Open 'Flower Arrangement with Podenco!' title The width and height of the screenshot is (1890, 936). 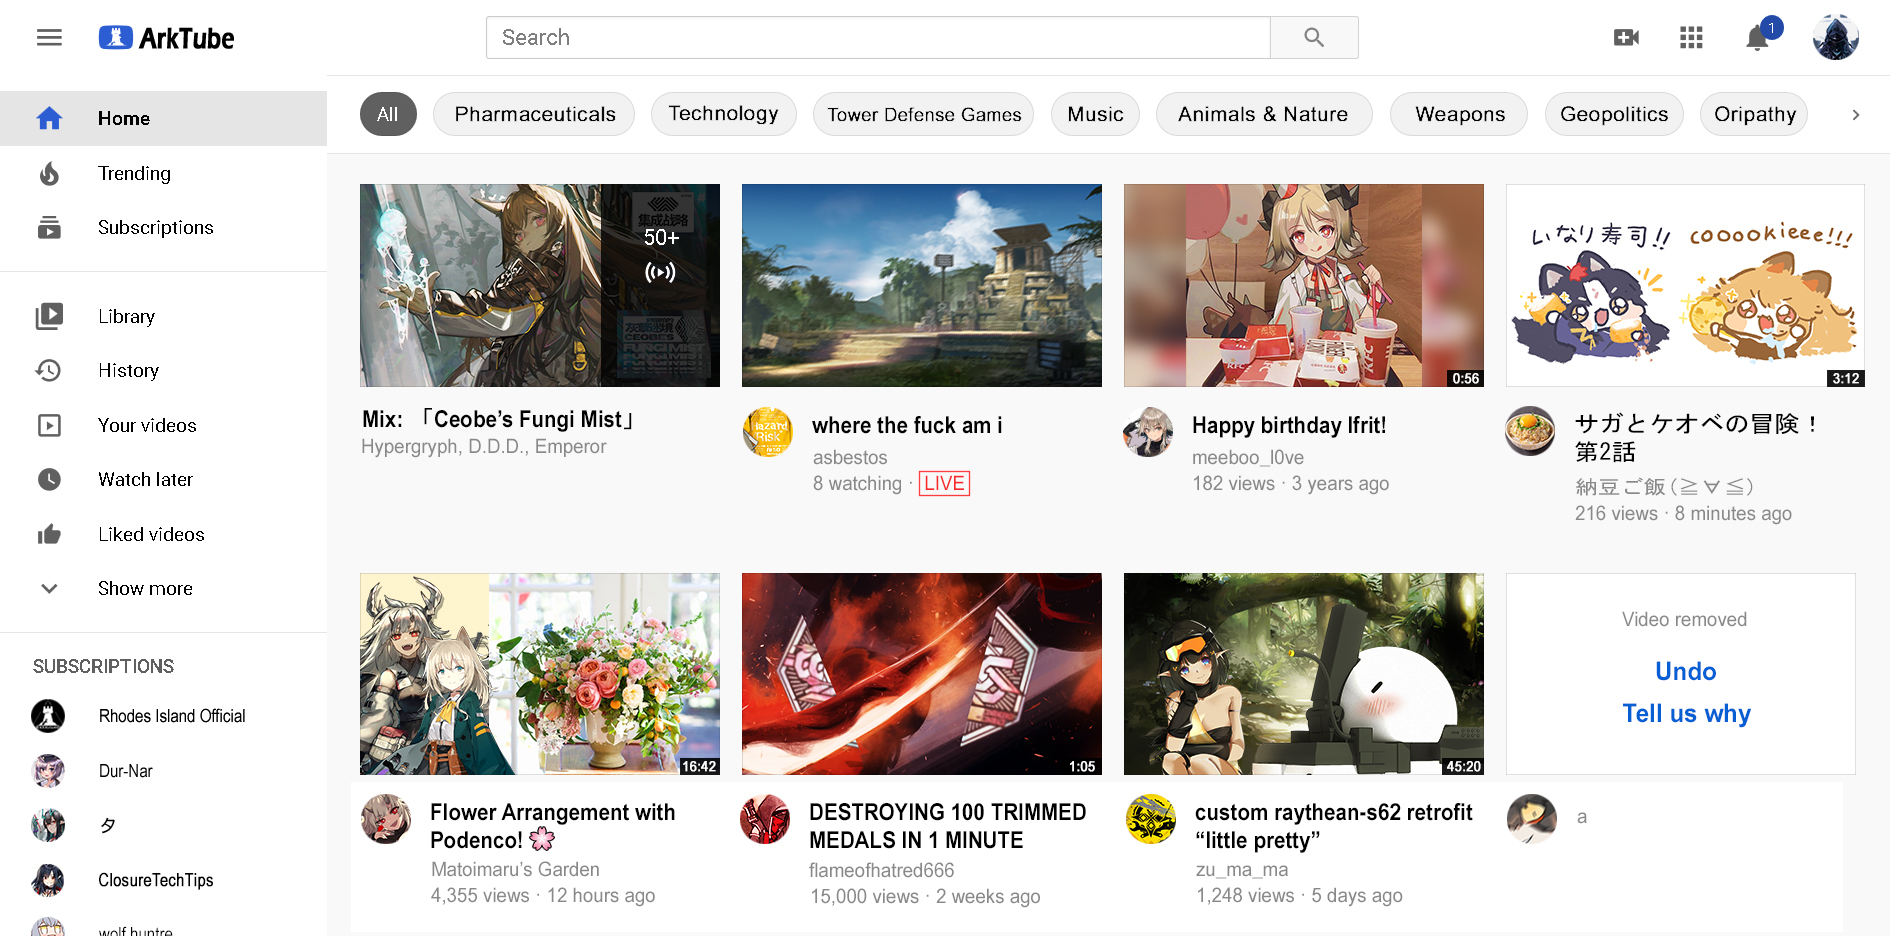[x=553, y=826]
